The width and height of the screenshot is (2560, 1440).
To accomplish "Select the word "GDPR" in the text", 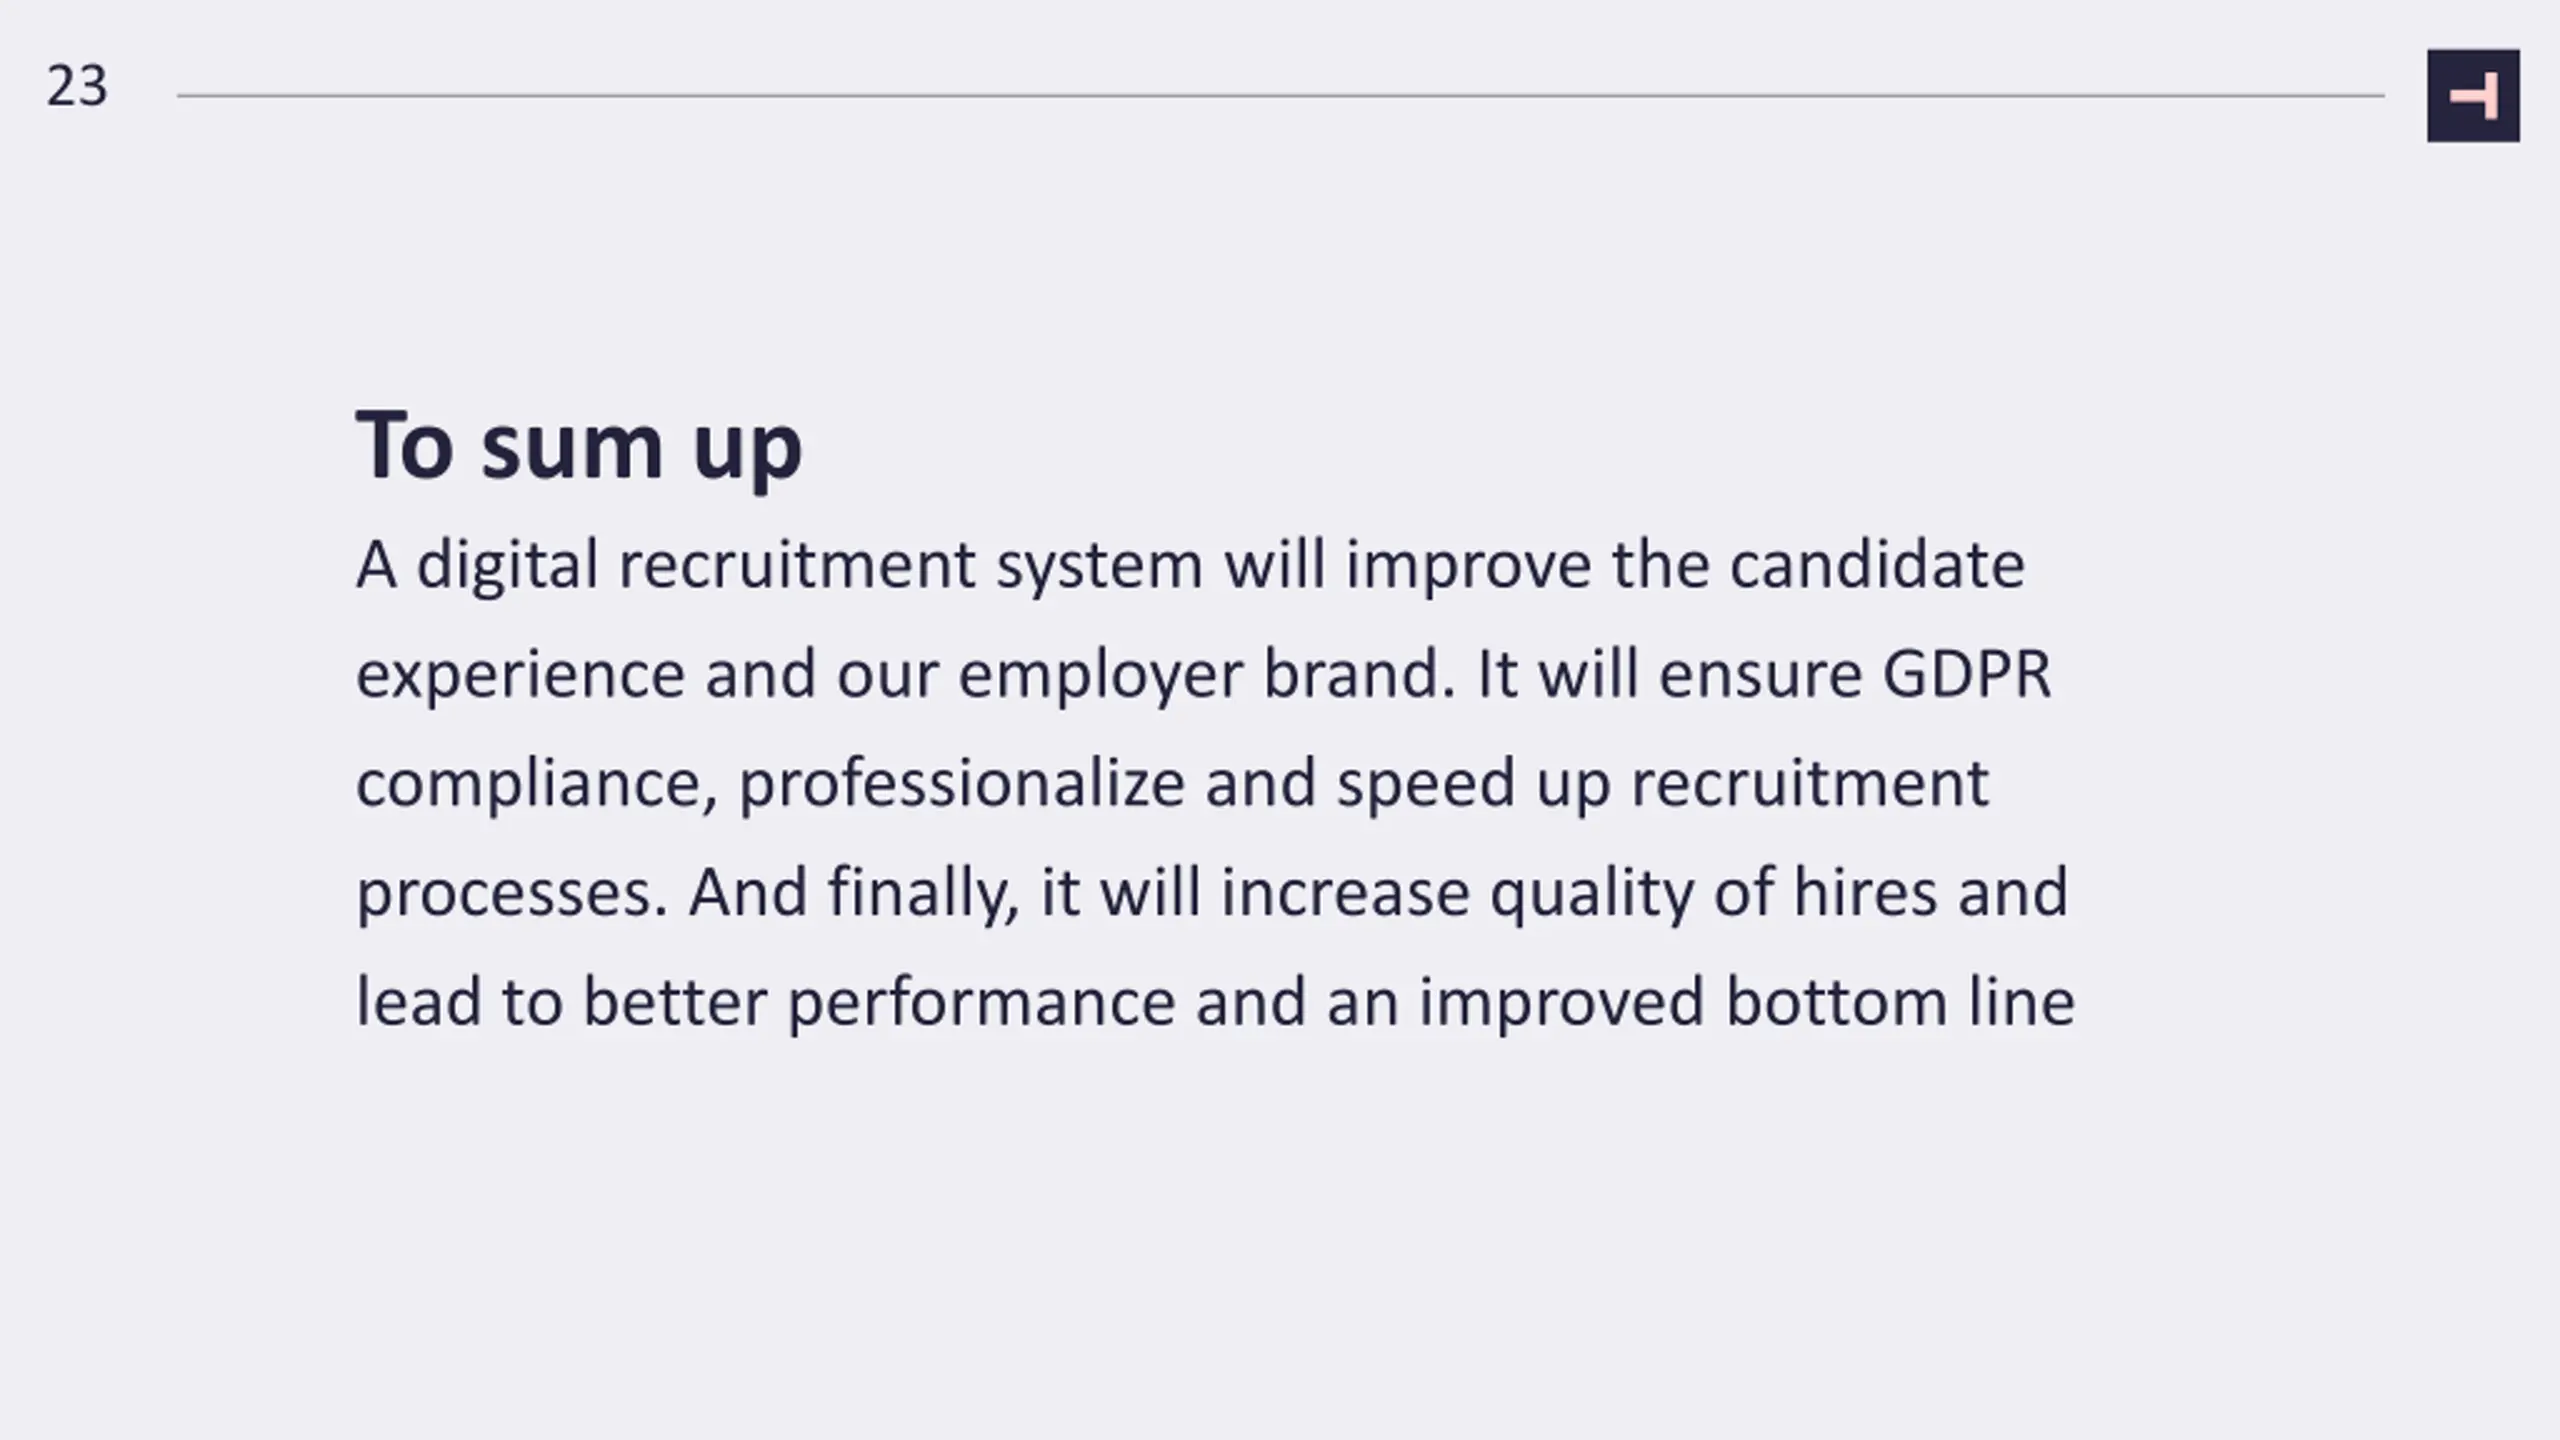I will (x=1967, y=674).
